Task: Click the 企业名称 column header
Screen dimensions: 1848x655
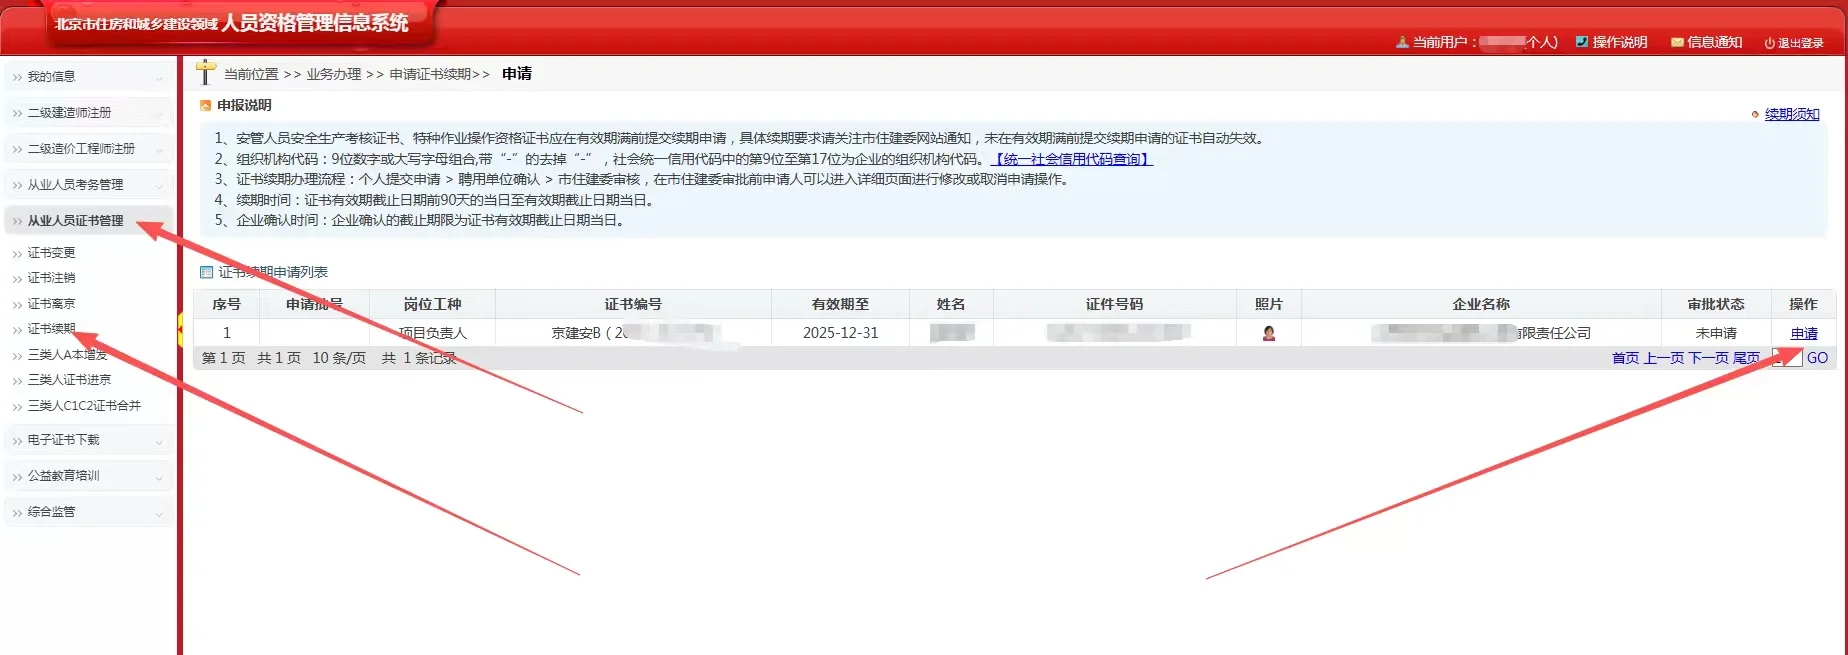Action: (x=1481, y=304)
